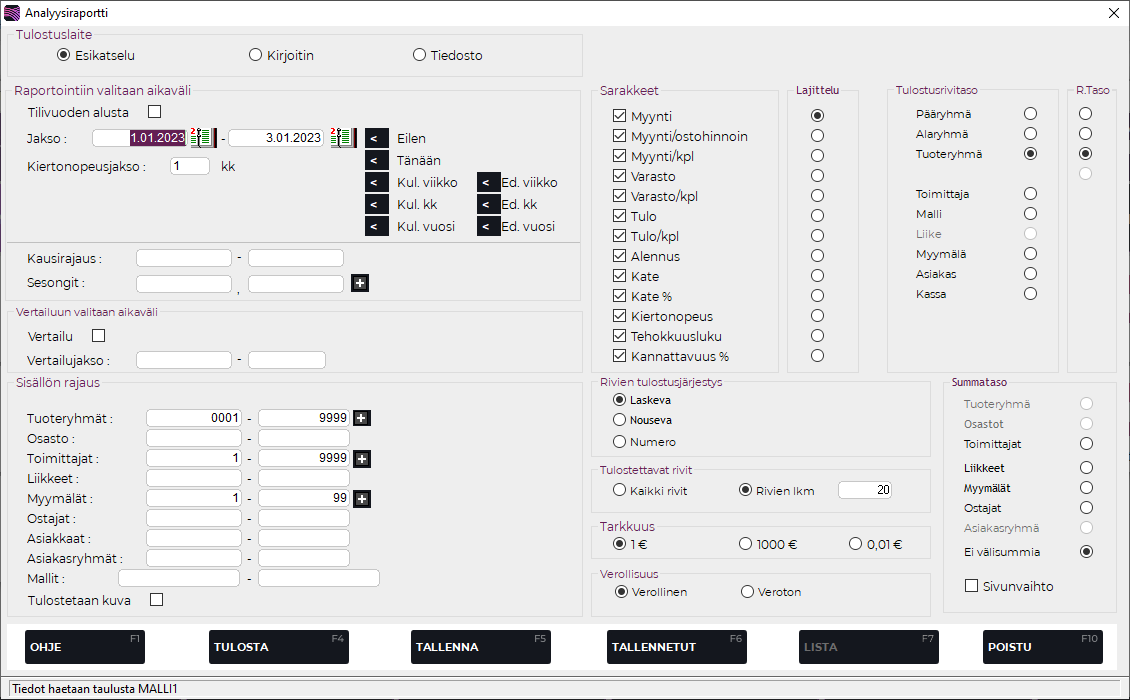
Task: Click arrow button next to Tänään
Action: coord(377,160)
